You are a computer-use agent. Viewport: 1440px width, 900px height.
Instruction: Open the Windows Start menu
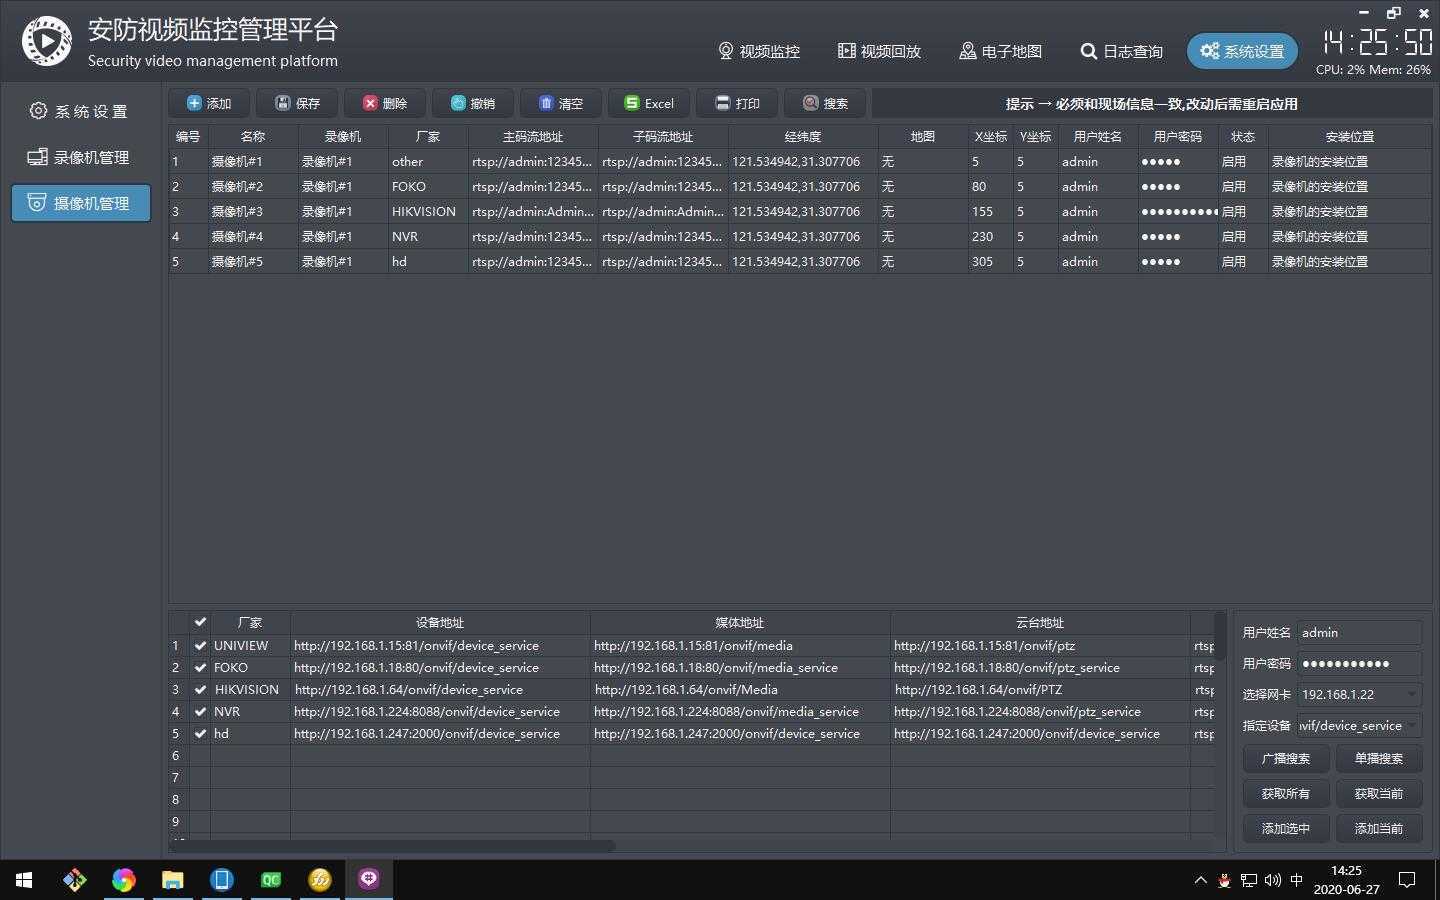tap(24, 880)
